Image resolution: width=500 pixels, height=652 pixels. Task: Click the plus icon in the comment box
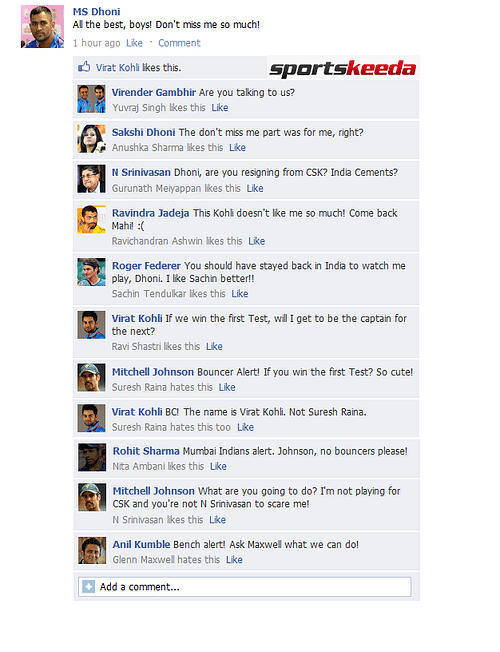pyautogui.click(x=88, y=587)
